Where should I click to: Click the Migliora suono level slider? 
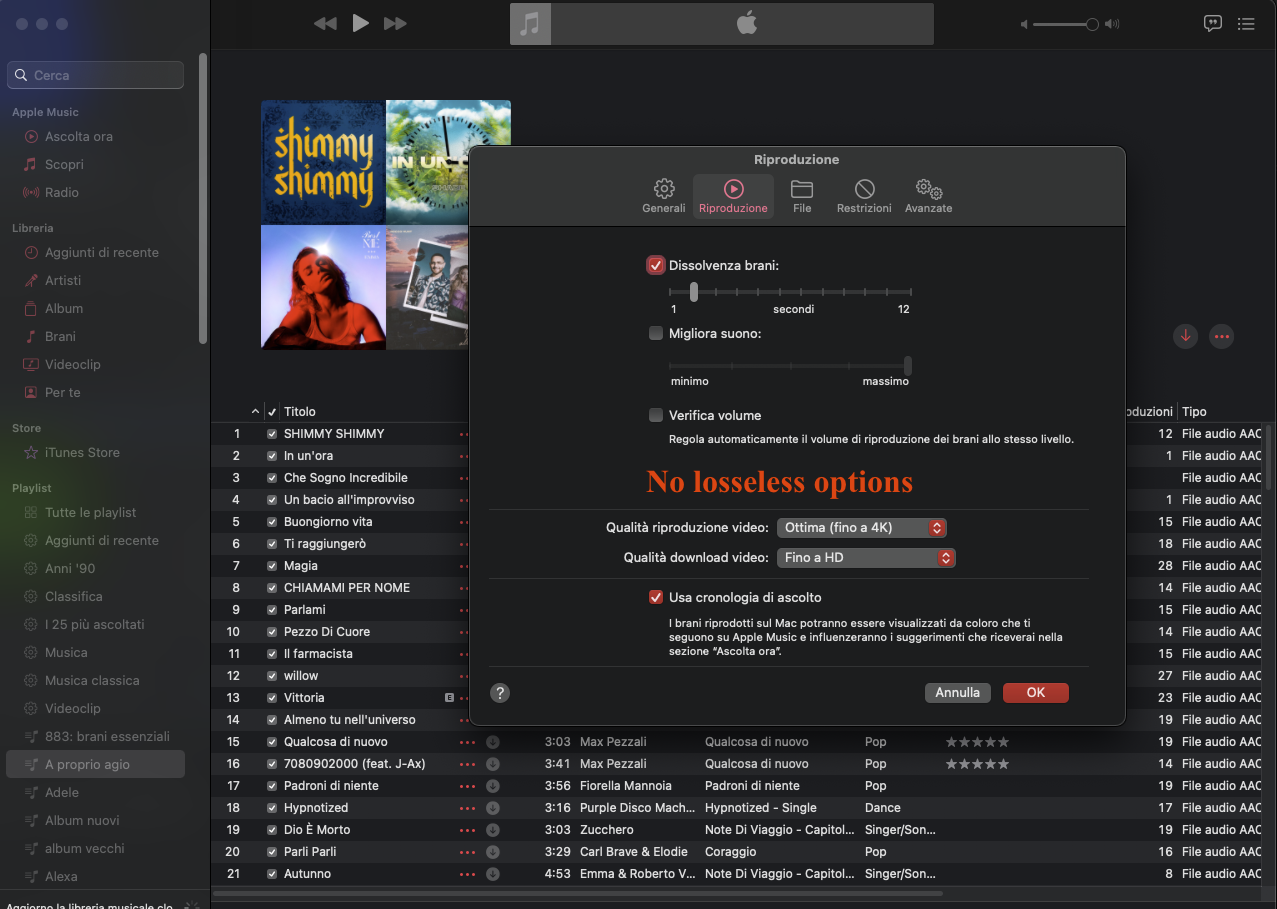(790, 366)
